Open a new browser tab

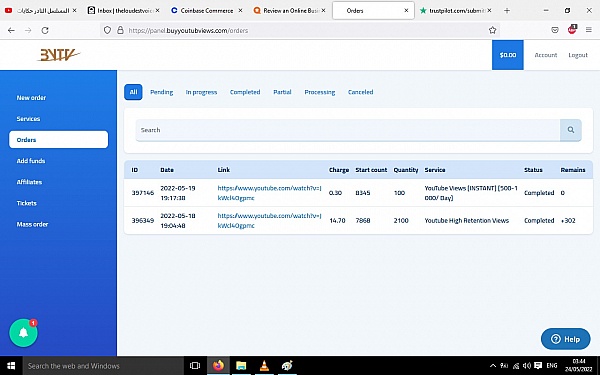(x=507, y=11)
